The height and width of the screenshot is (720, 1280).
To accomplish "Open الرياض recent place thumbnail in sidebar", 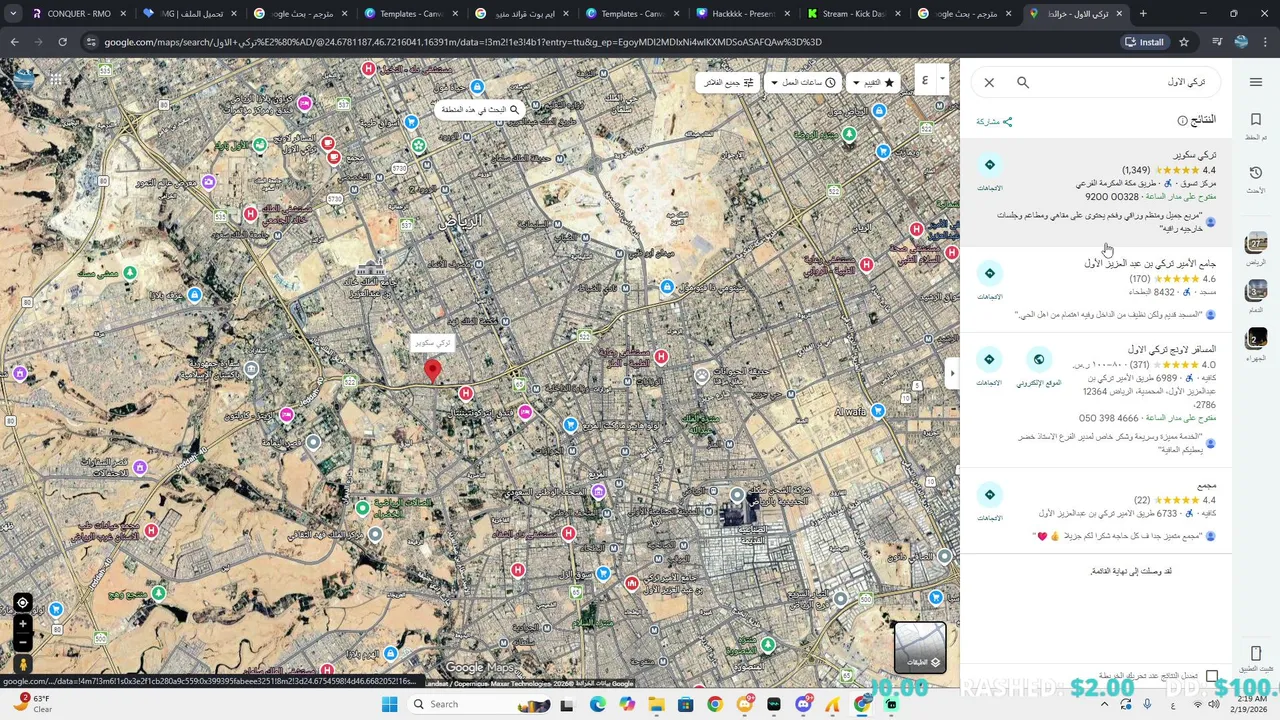I will point(1256,244).
